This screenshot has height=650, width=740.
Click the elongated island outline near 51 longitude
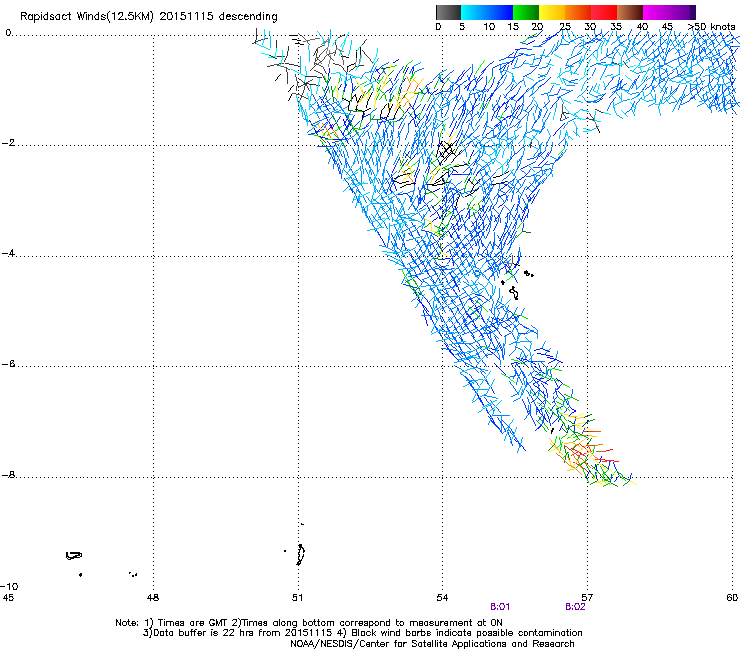pos(301,555)
